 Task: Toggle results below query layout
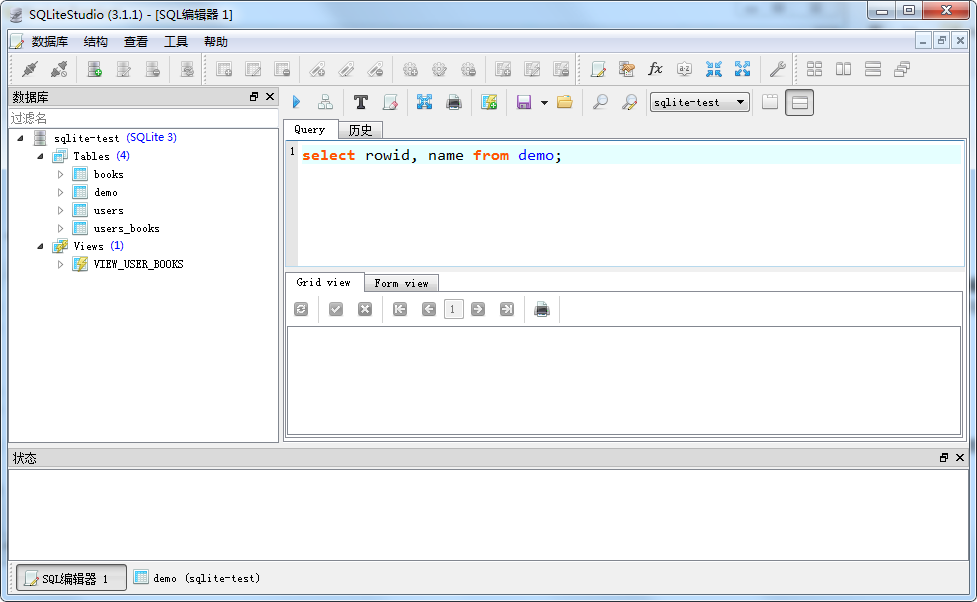[x=799, y=102]
